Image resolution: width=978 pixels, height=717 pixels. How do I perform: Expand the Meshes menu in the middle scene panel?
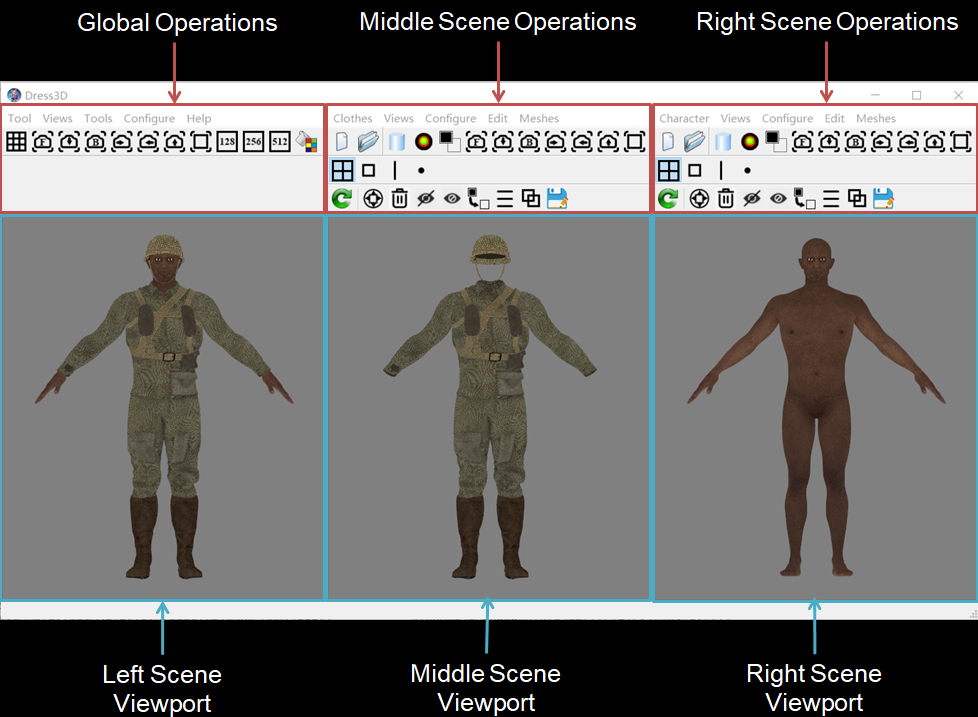pyautogui.click(x=539, y=118)
